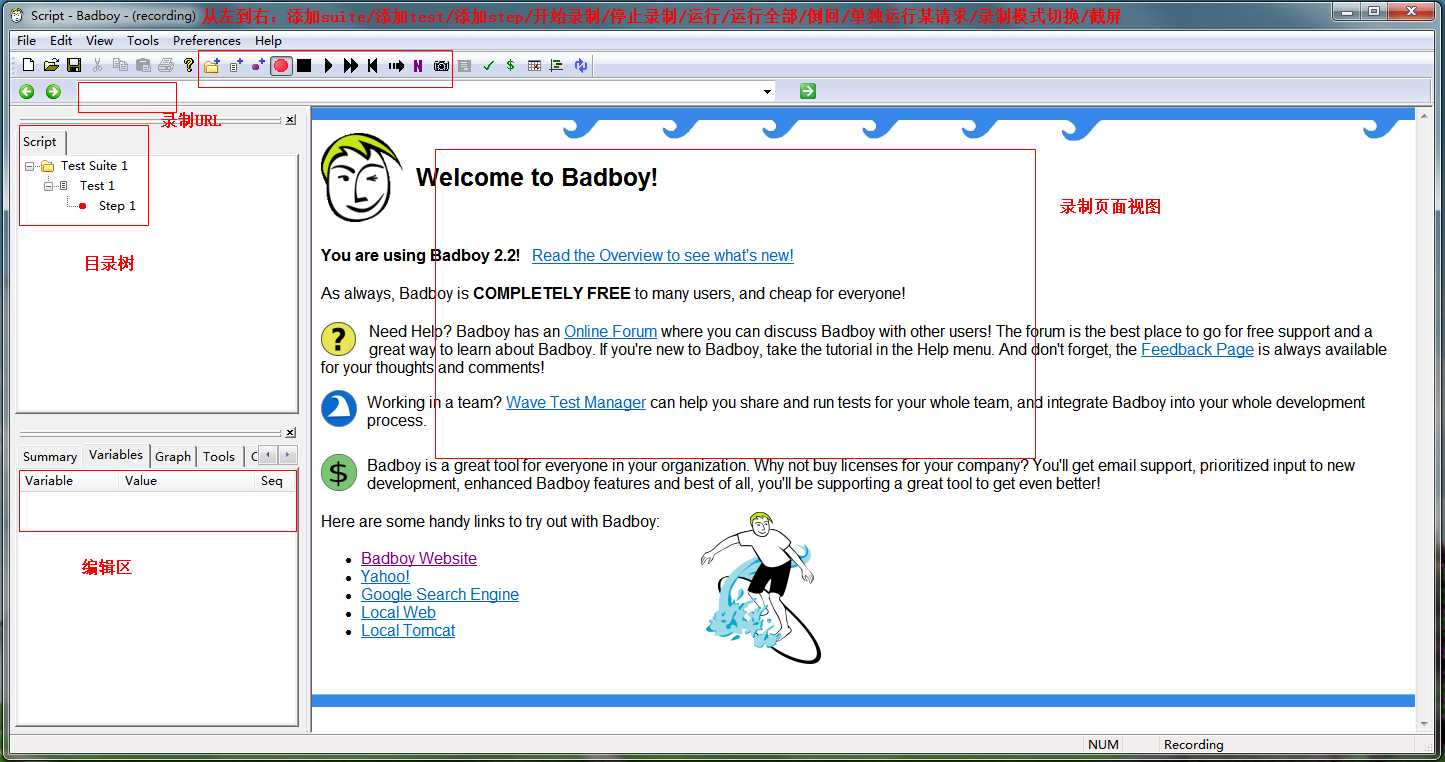Click the Seq column header
The image size is (1445, 762).
275,481
